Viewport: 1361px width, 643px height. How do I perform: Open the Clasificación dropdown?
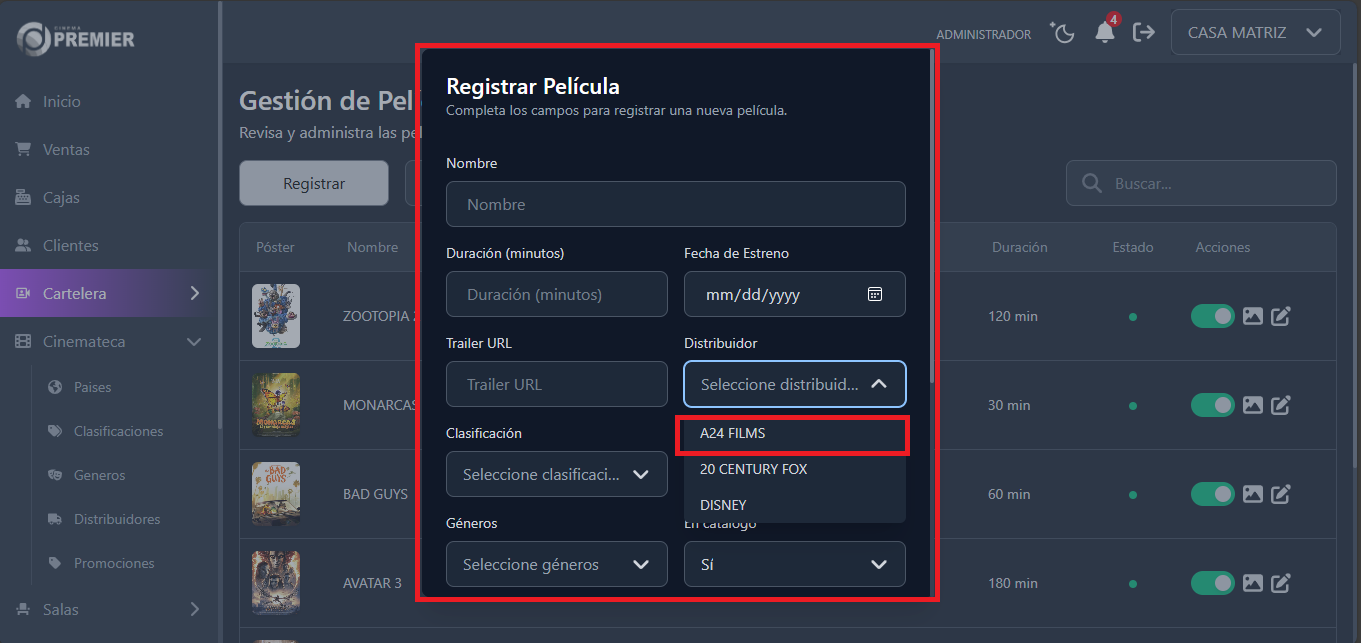click(556, 474)
